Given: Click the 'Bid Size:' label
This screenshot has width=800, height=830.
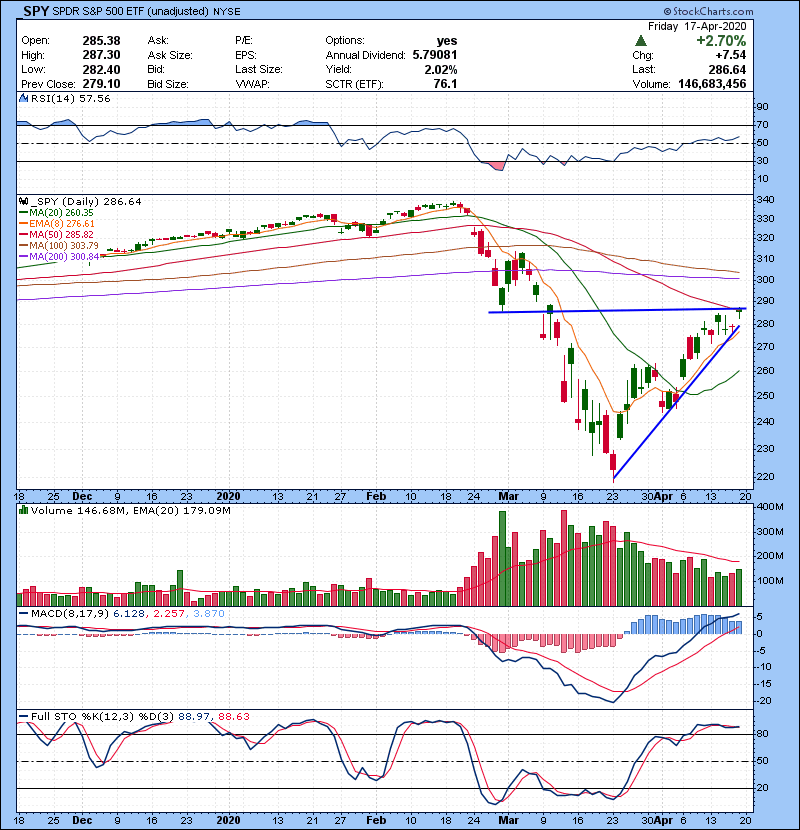Looking at the screenshot, I should tap(168, 84).
